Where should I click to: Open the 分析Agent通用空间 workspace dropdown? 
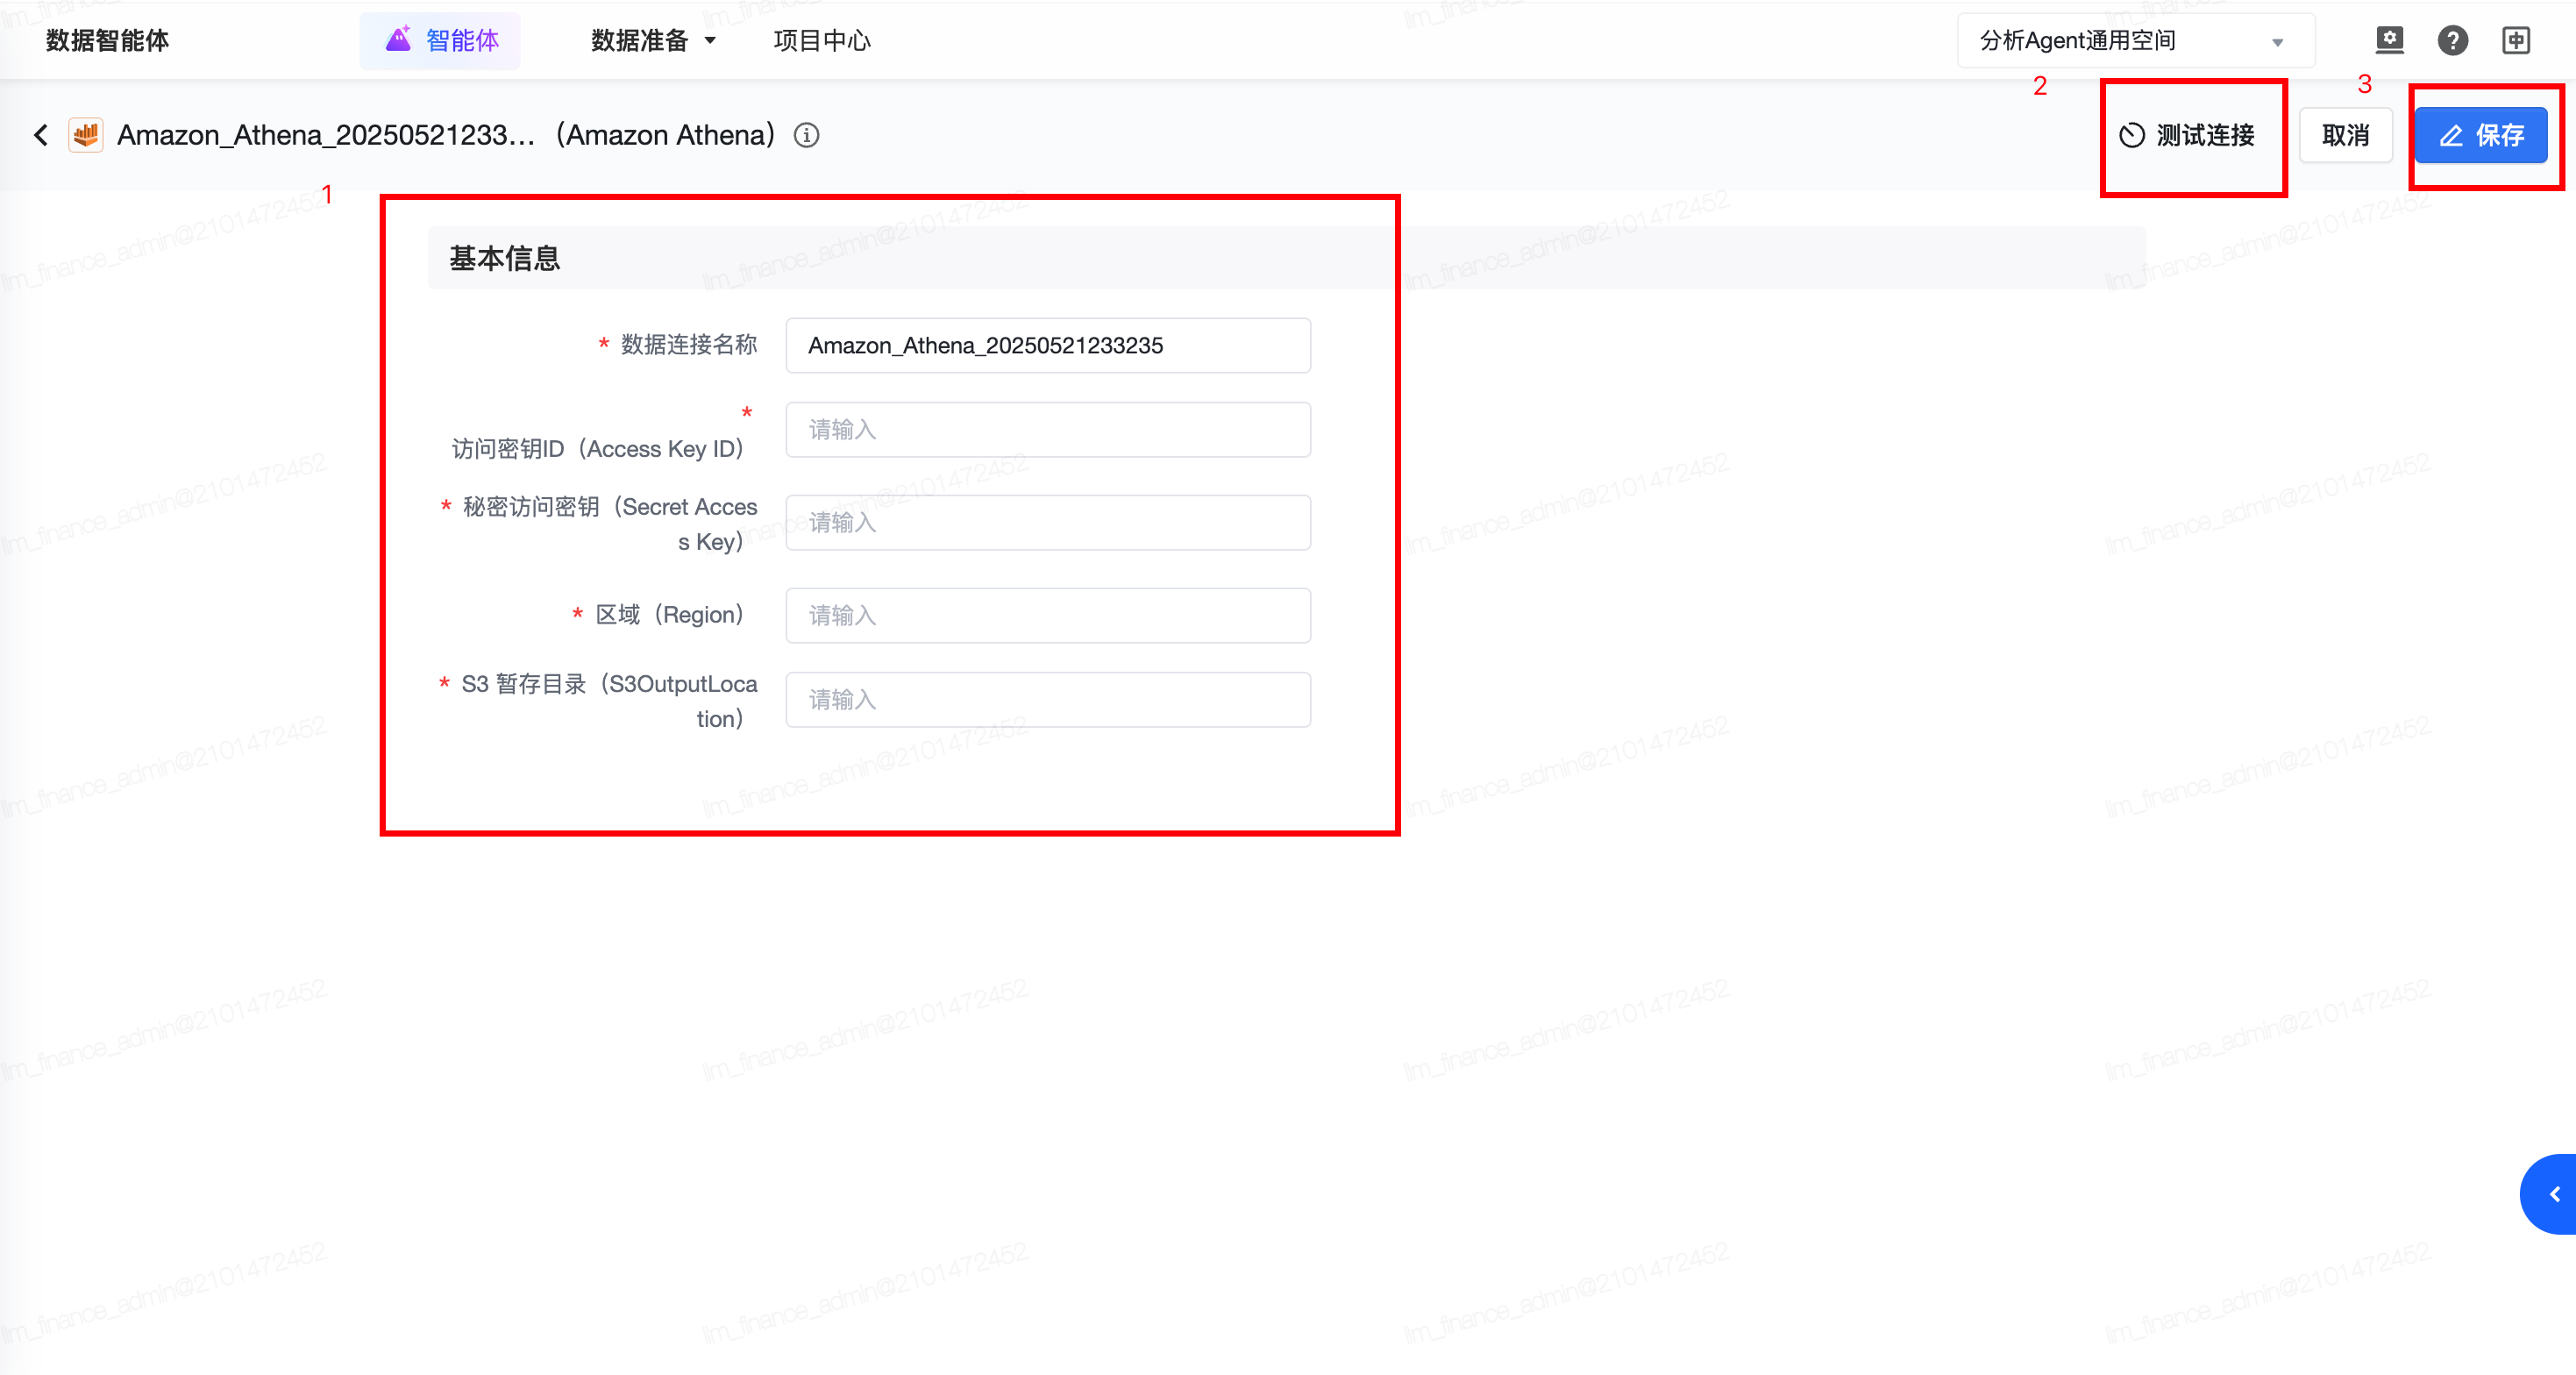[x=2135, y=40]
